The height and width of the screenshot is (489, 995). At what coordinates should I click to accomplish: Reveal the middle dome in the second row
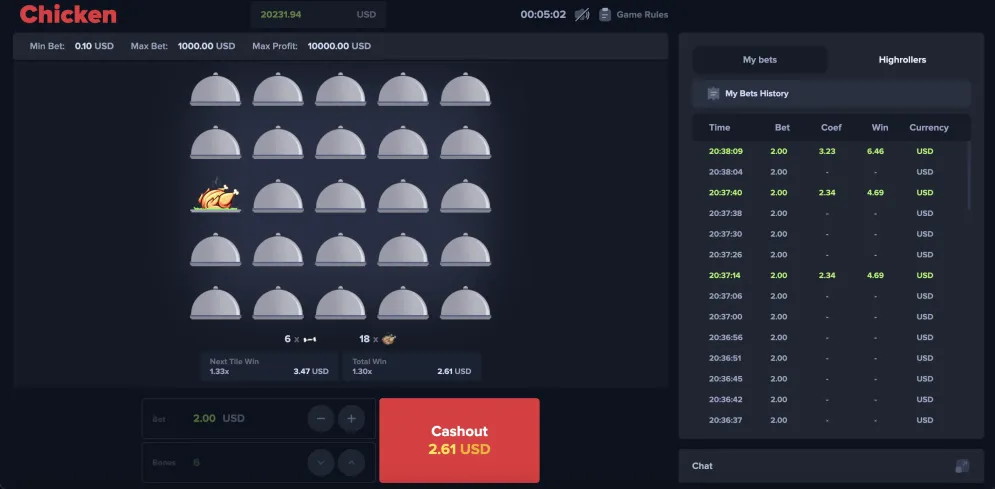341,143
